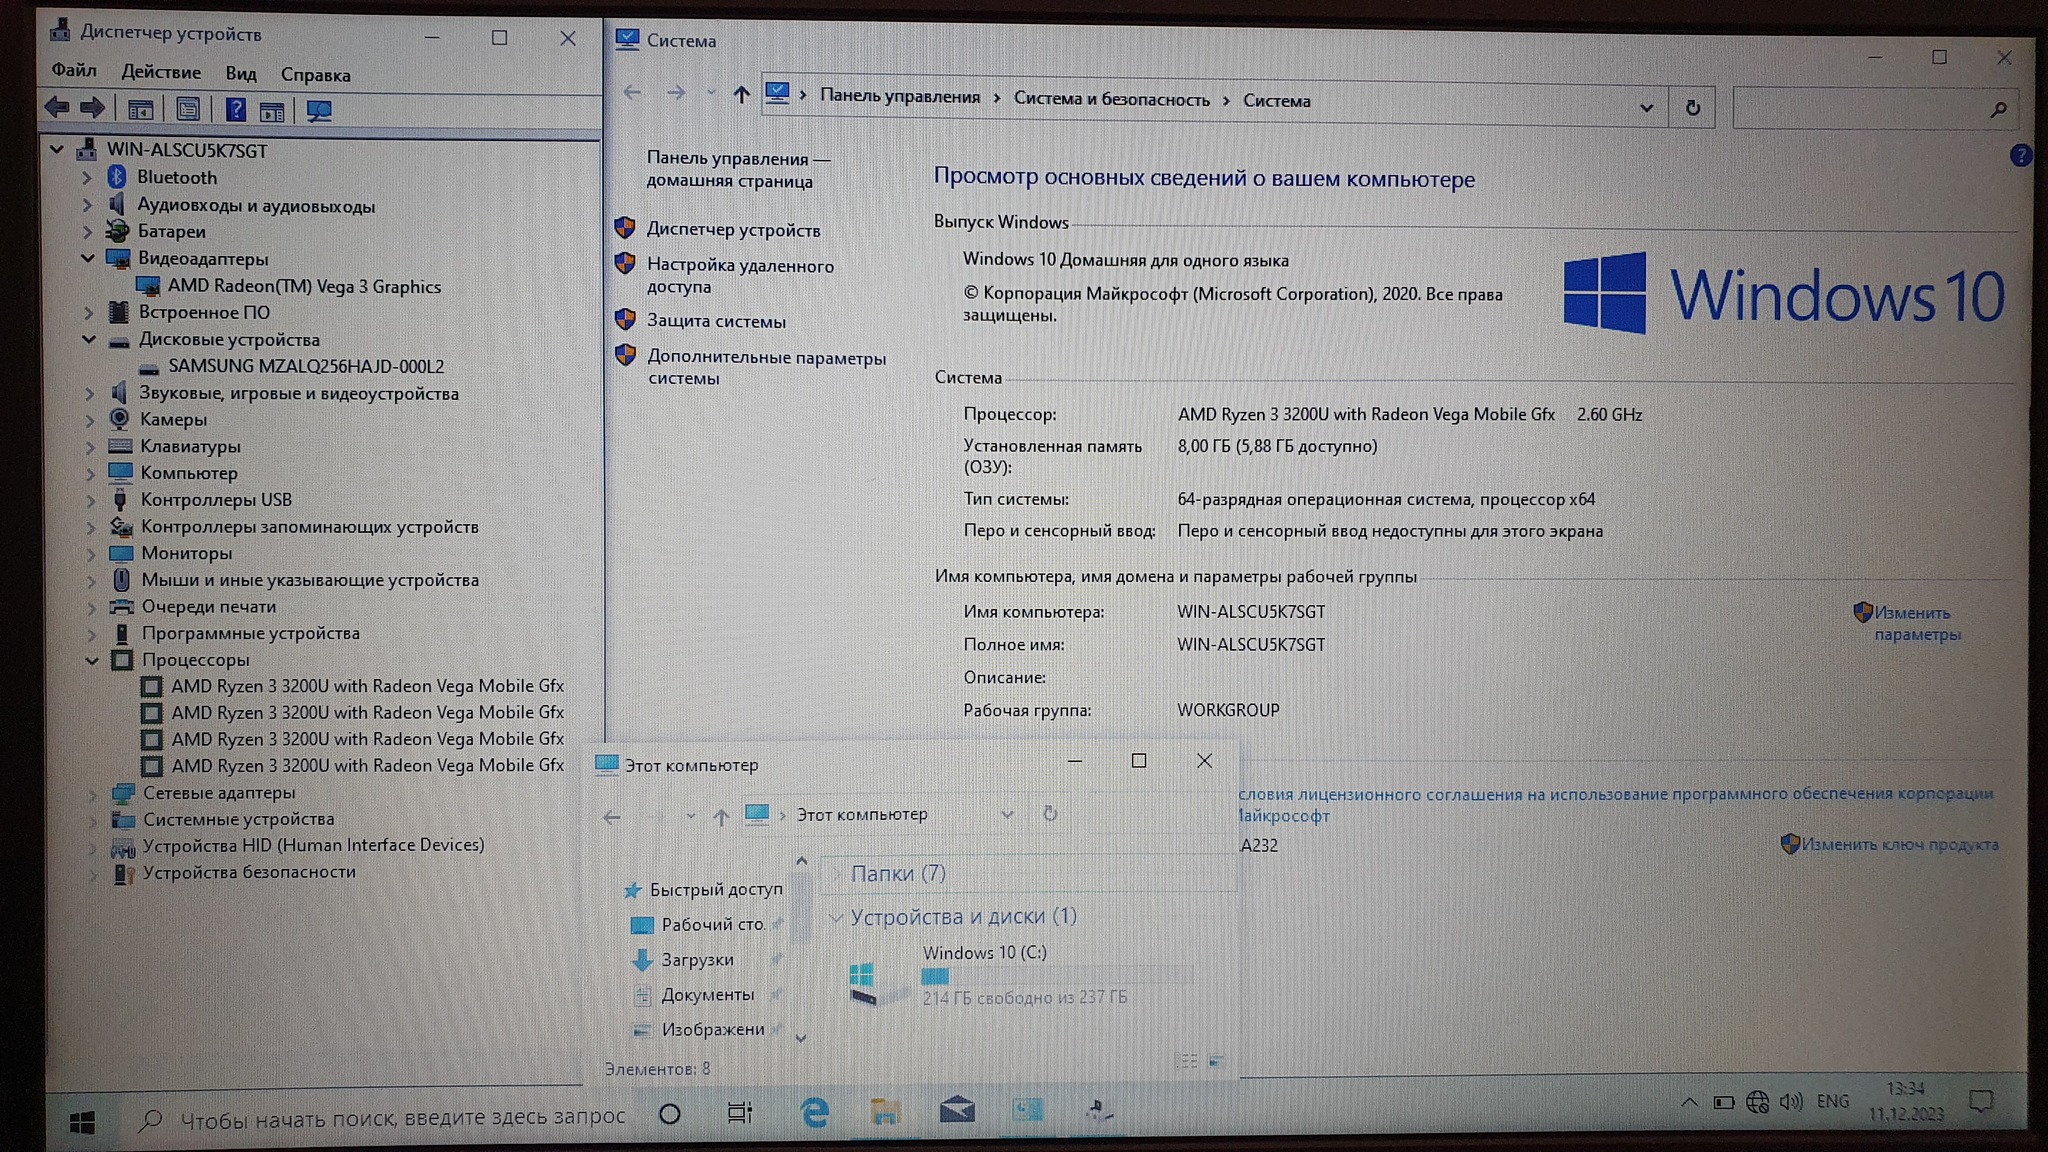
Task: Click Scan for hardware changes toolbar icon
Action: tap(319, 111)
